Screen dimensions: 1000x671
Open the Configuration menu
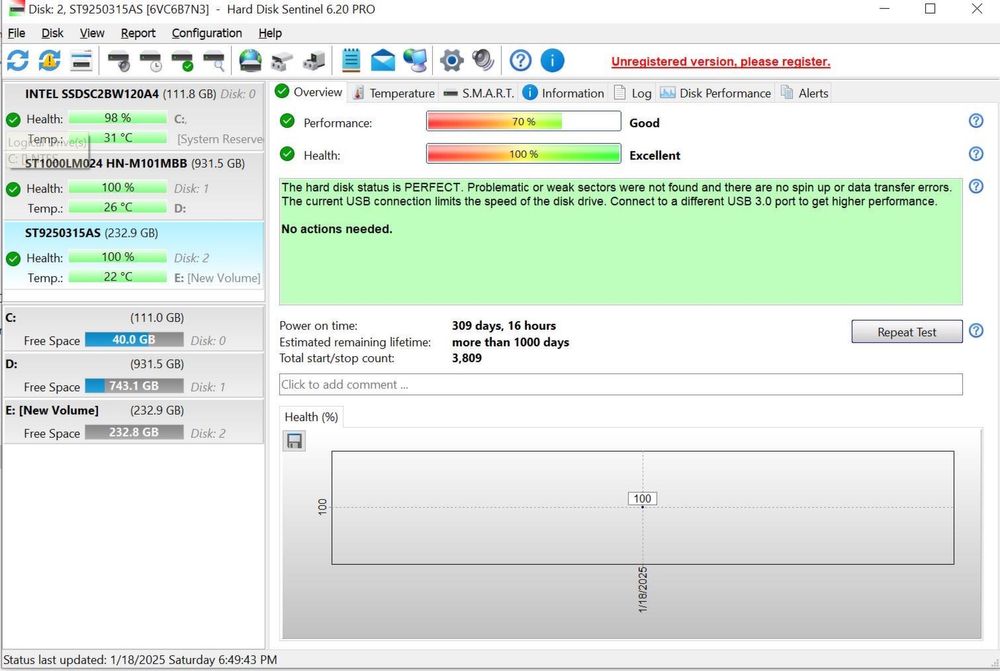click(207, 33)
